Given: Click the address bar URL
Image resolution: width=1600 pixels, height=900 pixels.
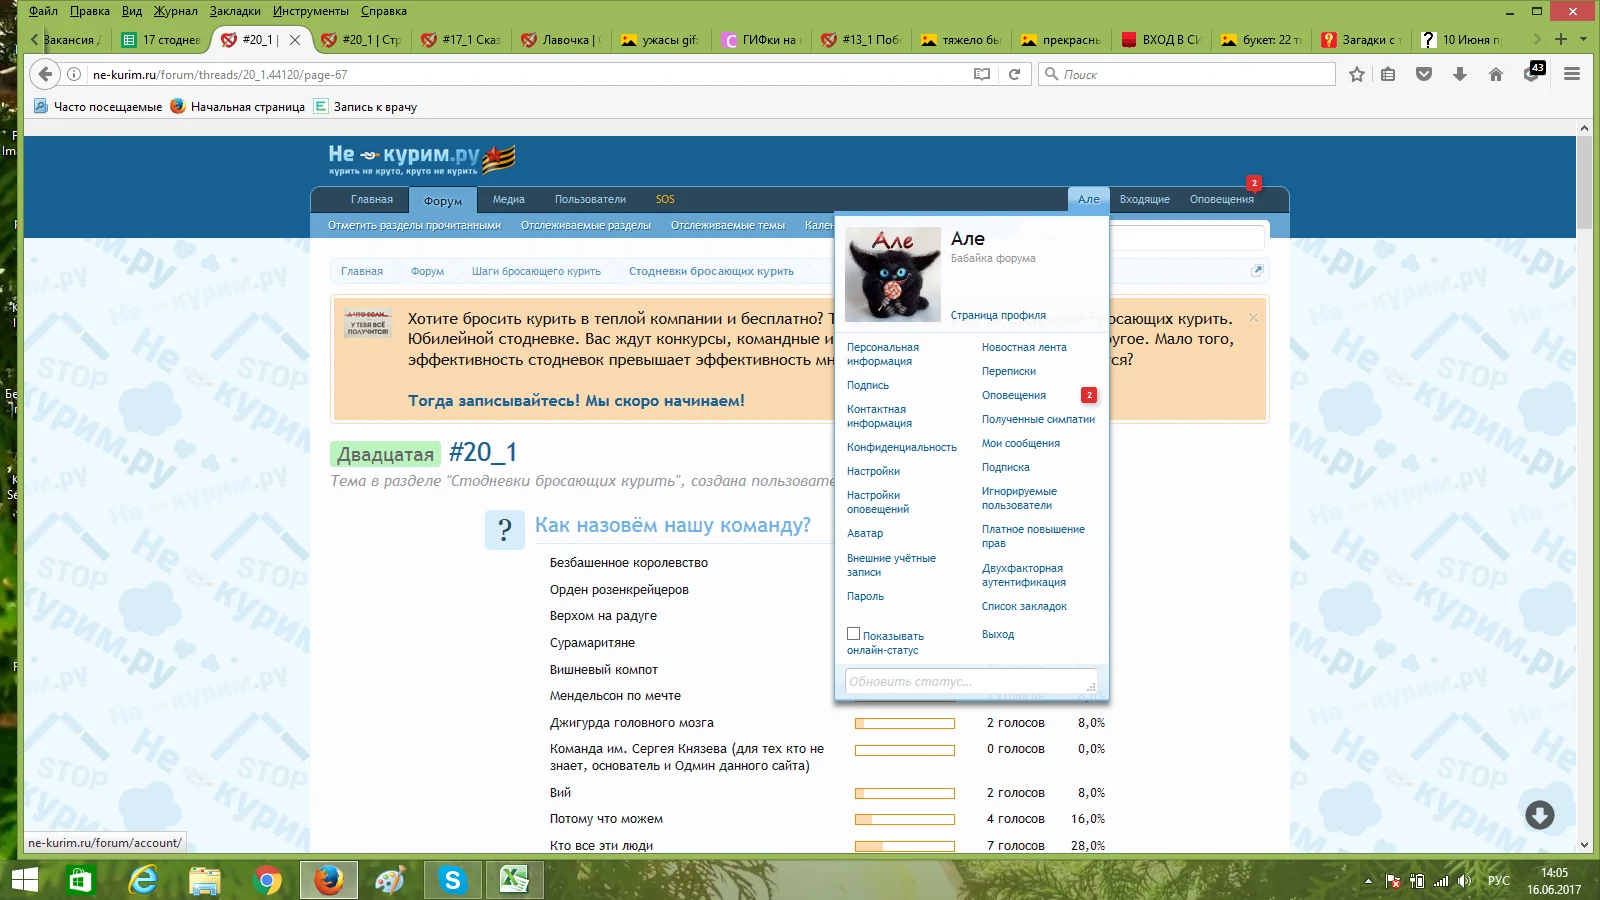Looking at the screenshot, I should (x=221, y=74).
